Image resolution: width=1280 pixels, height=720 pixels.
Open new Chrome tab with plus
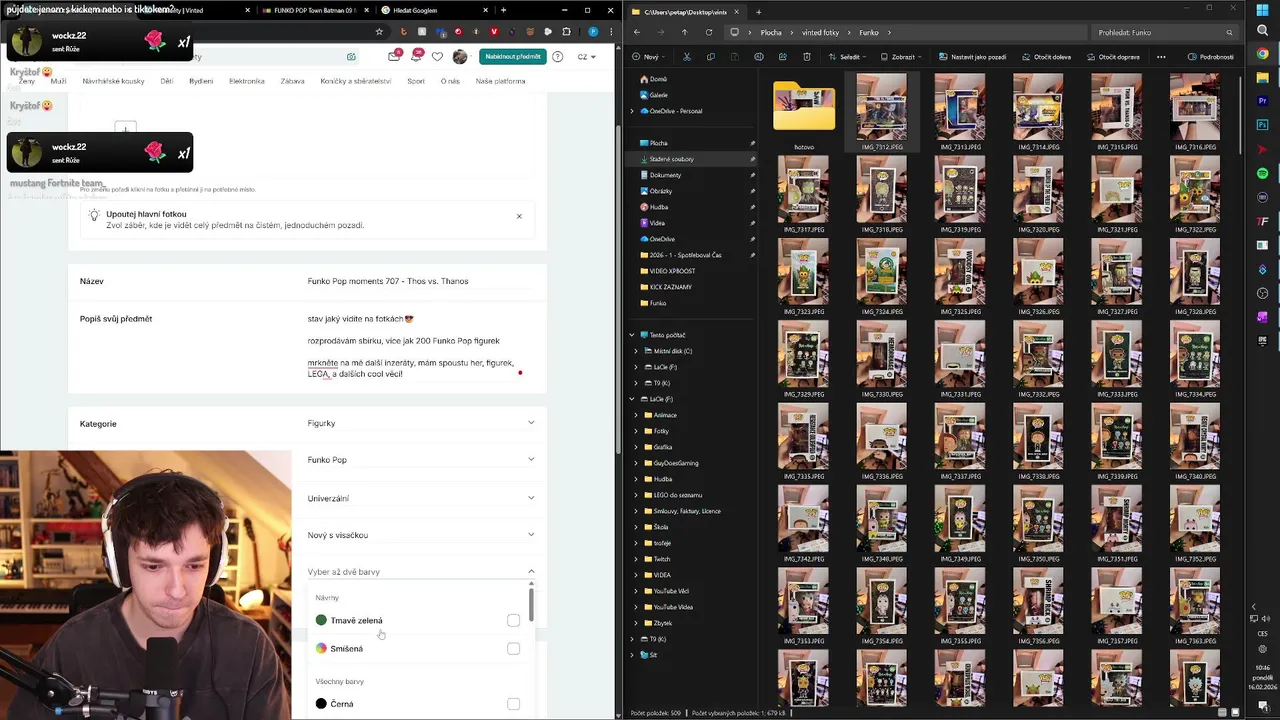(x=503, y=10)
